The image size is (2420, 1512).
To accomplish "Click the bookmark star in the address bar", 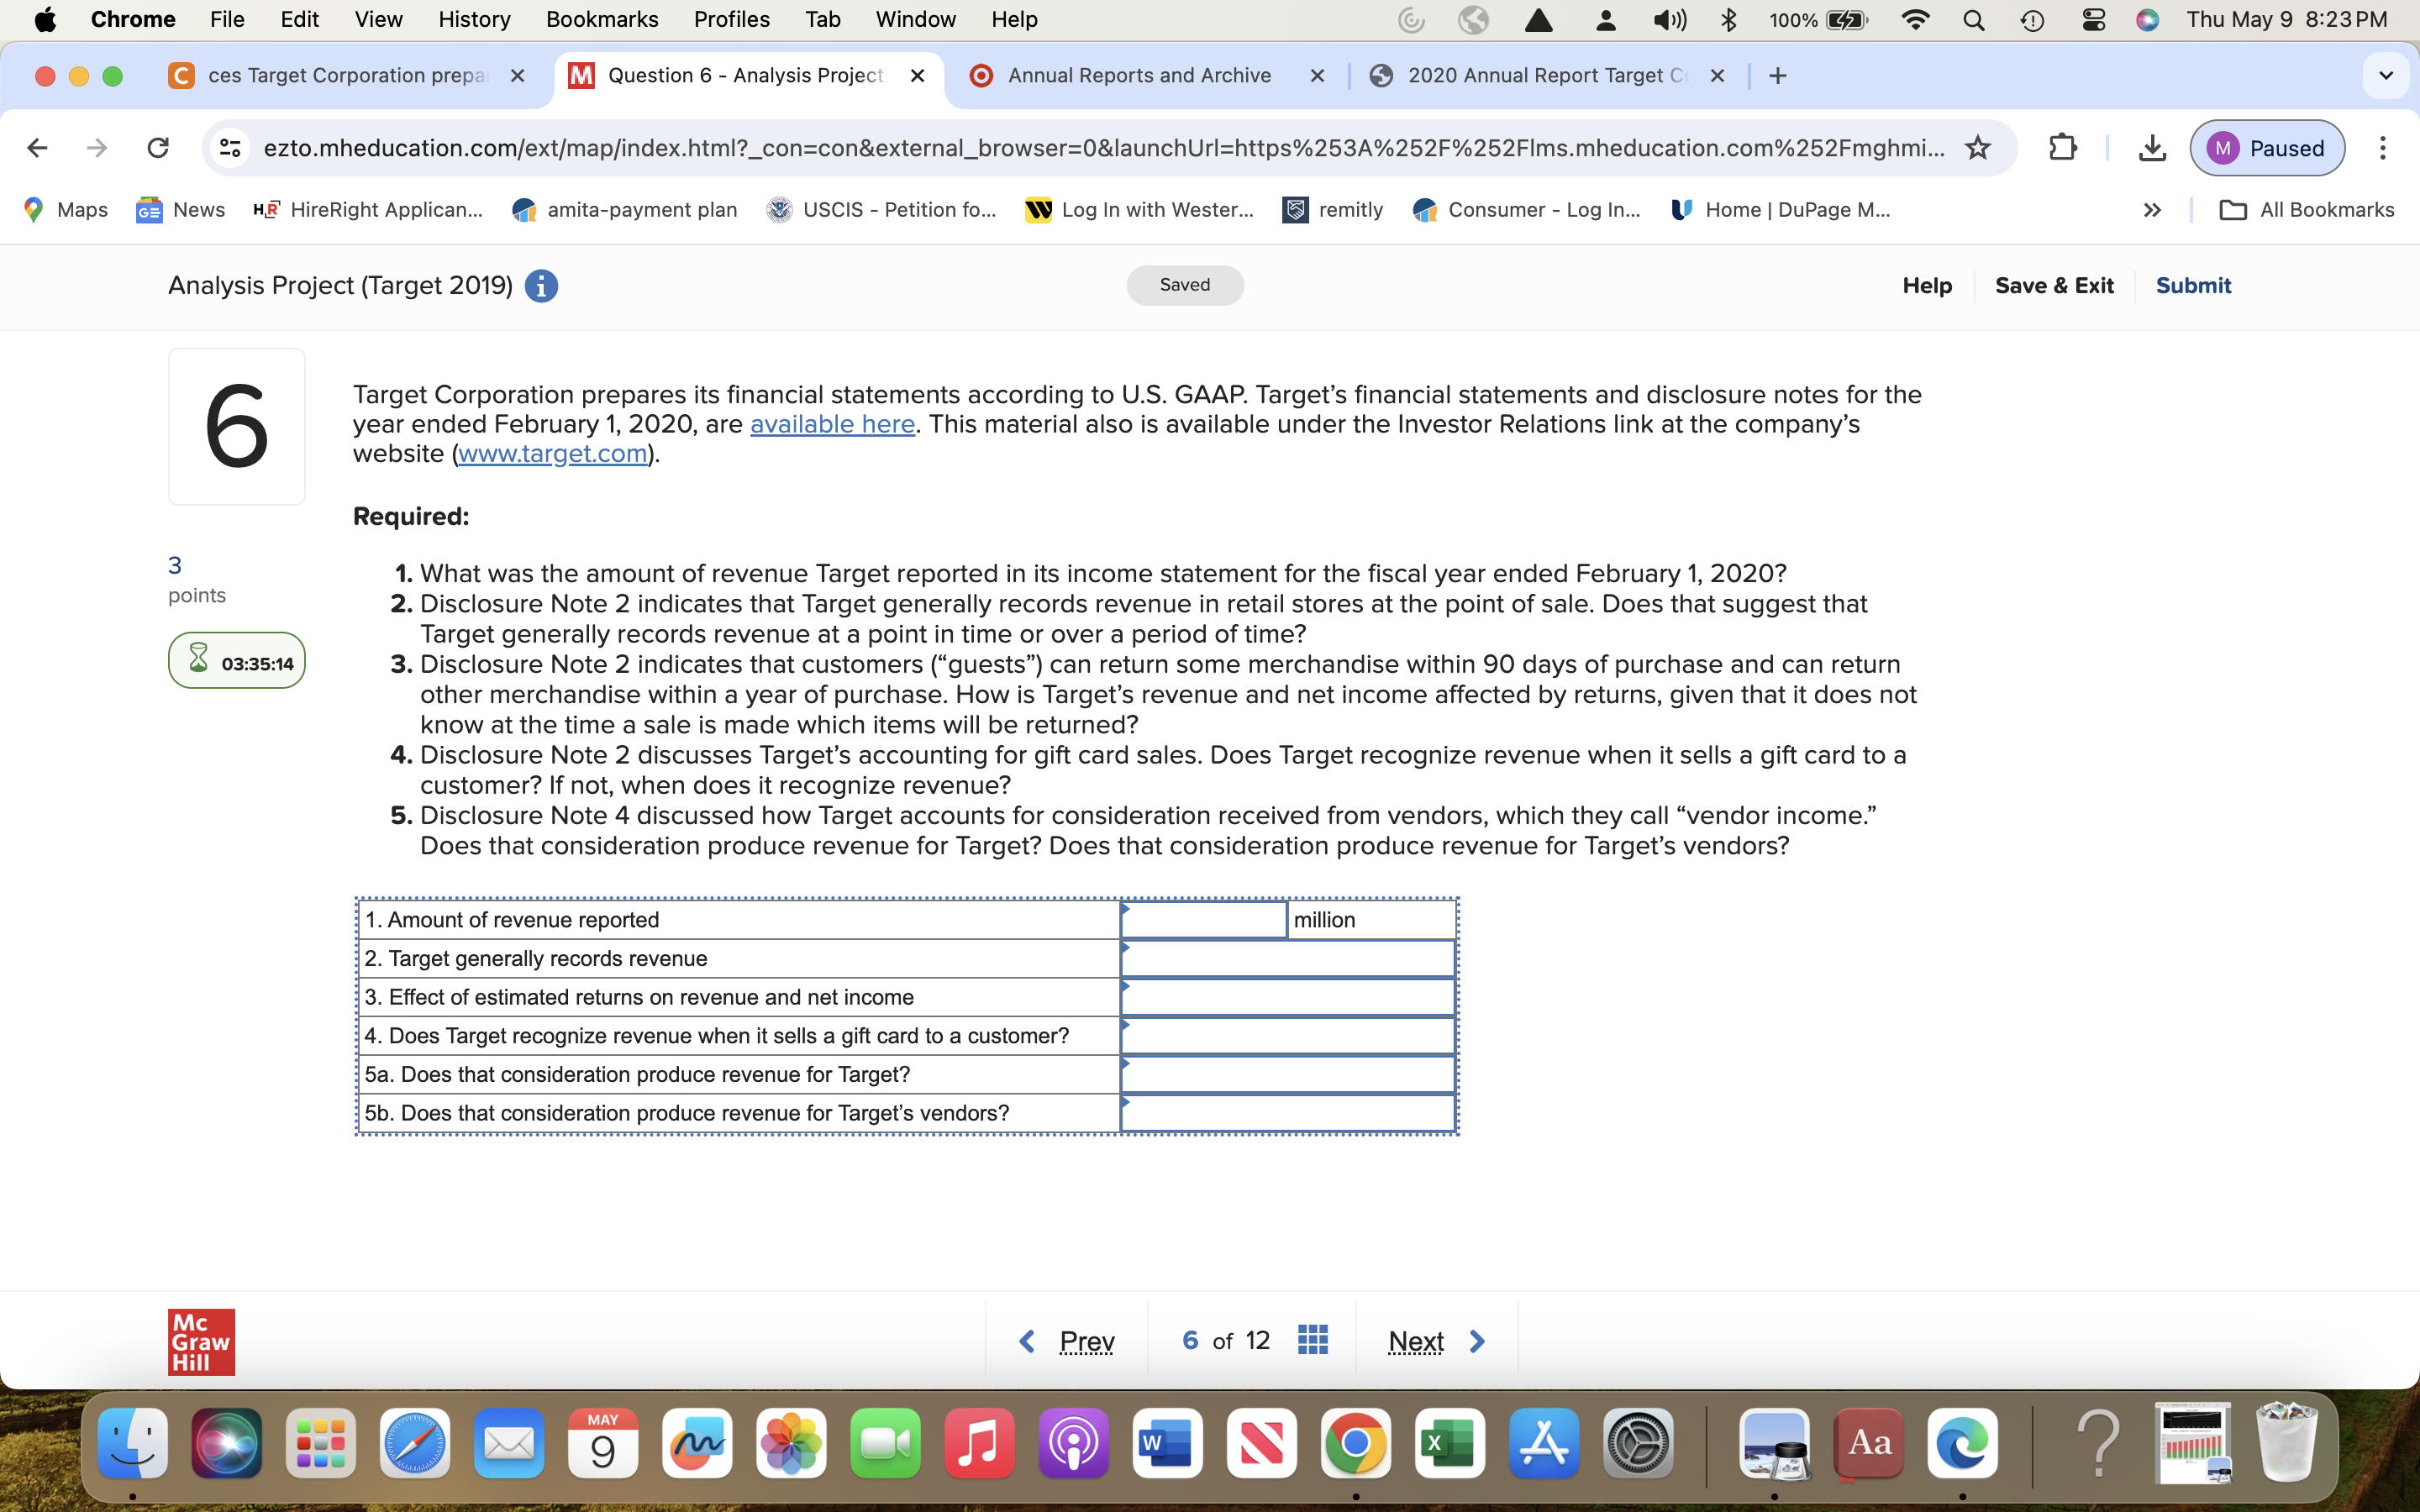I will pos(1977,147).
